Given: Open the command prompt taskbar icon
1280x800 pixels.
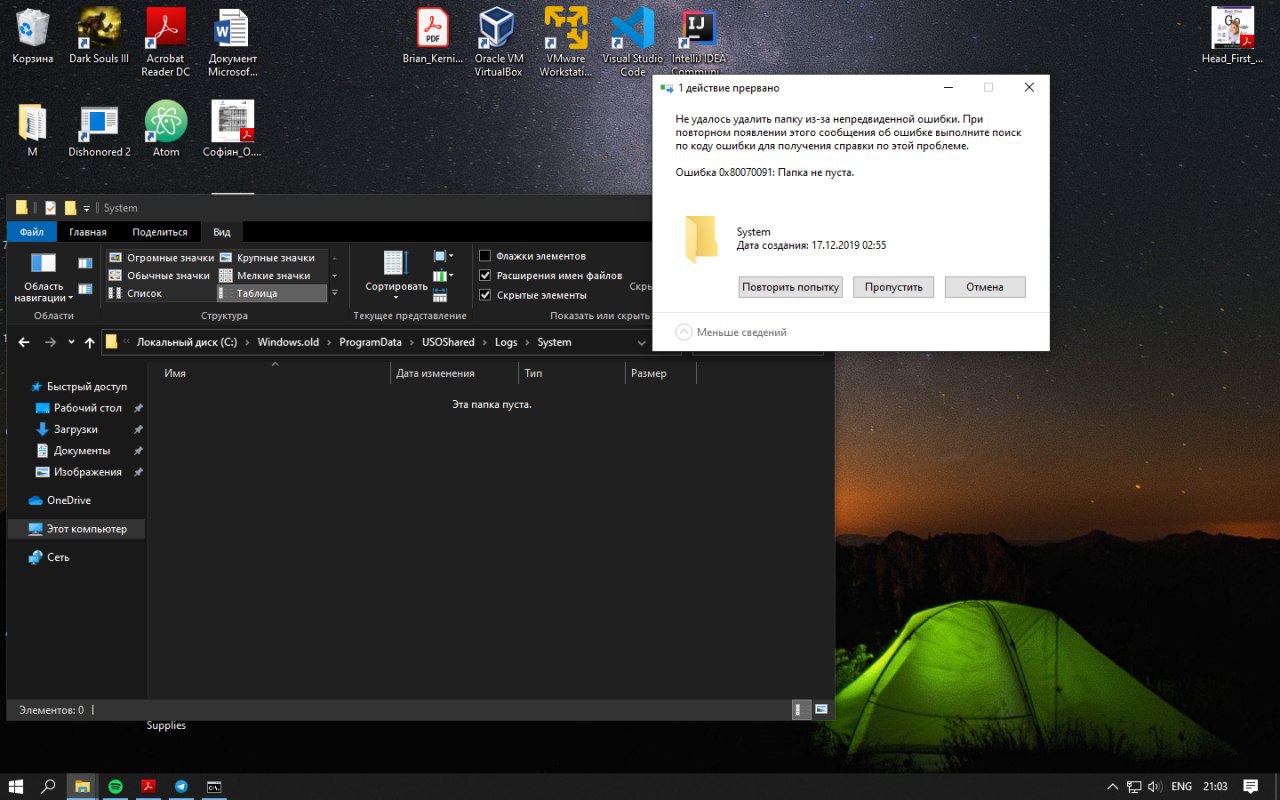Looking at the screenshot, I should (x=214, y=787).
